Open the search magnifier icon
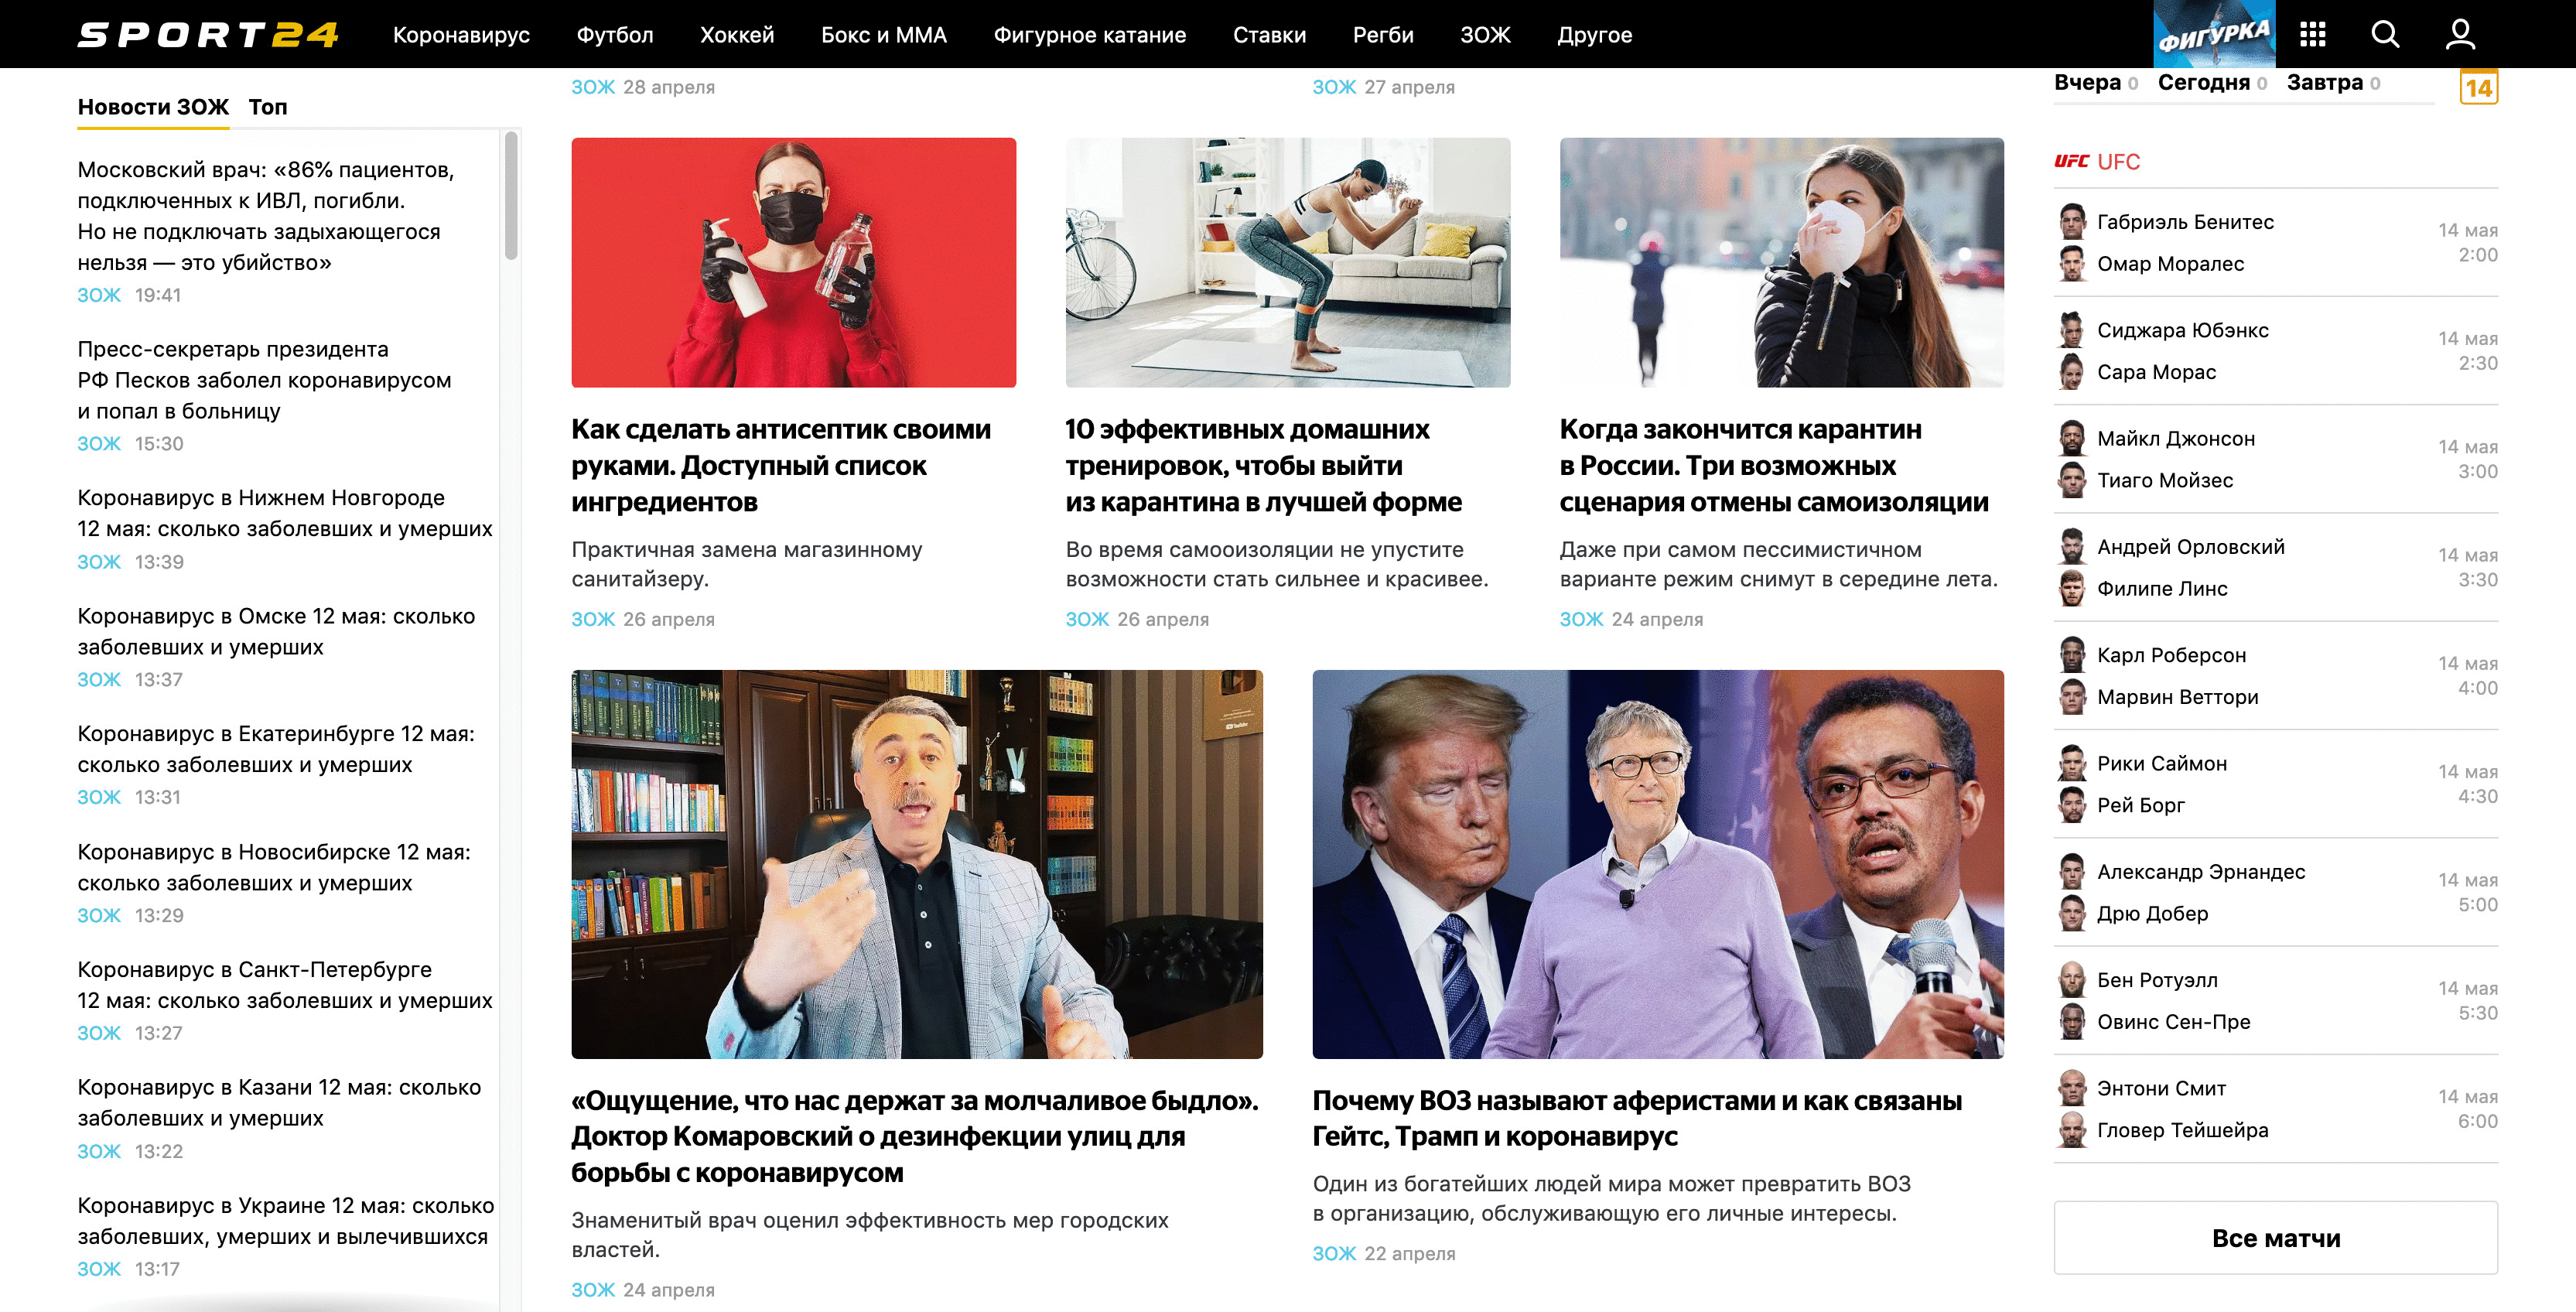This screenshot has height=1312, width=2576. click(2385, 34)
